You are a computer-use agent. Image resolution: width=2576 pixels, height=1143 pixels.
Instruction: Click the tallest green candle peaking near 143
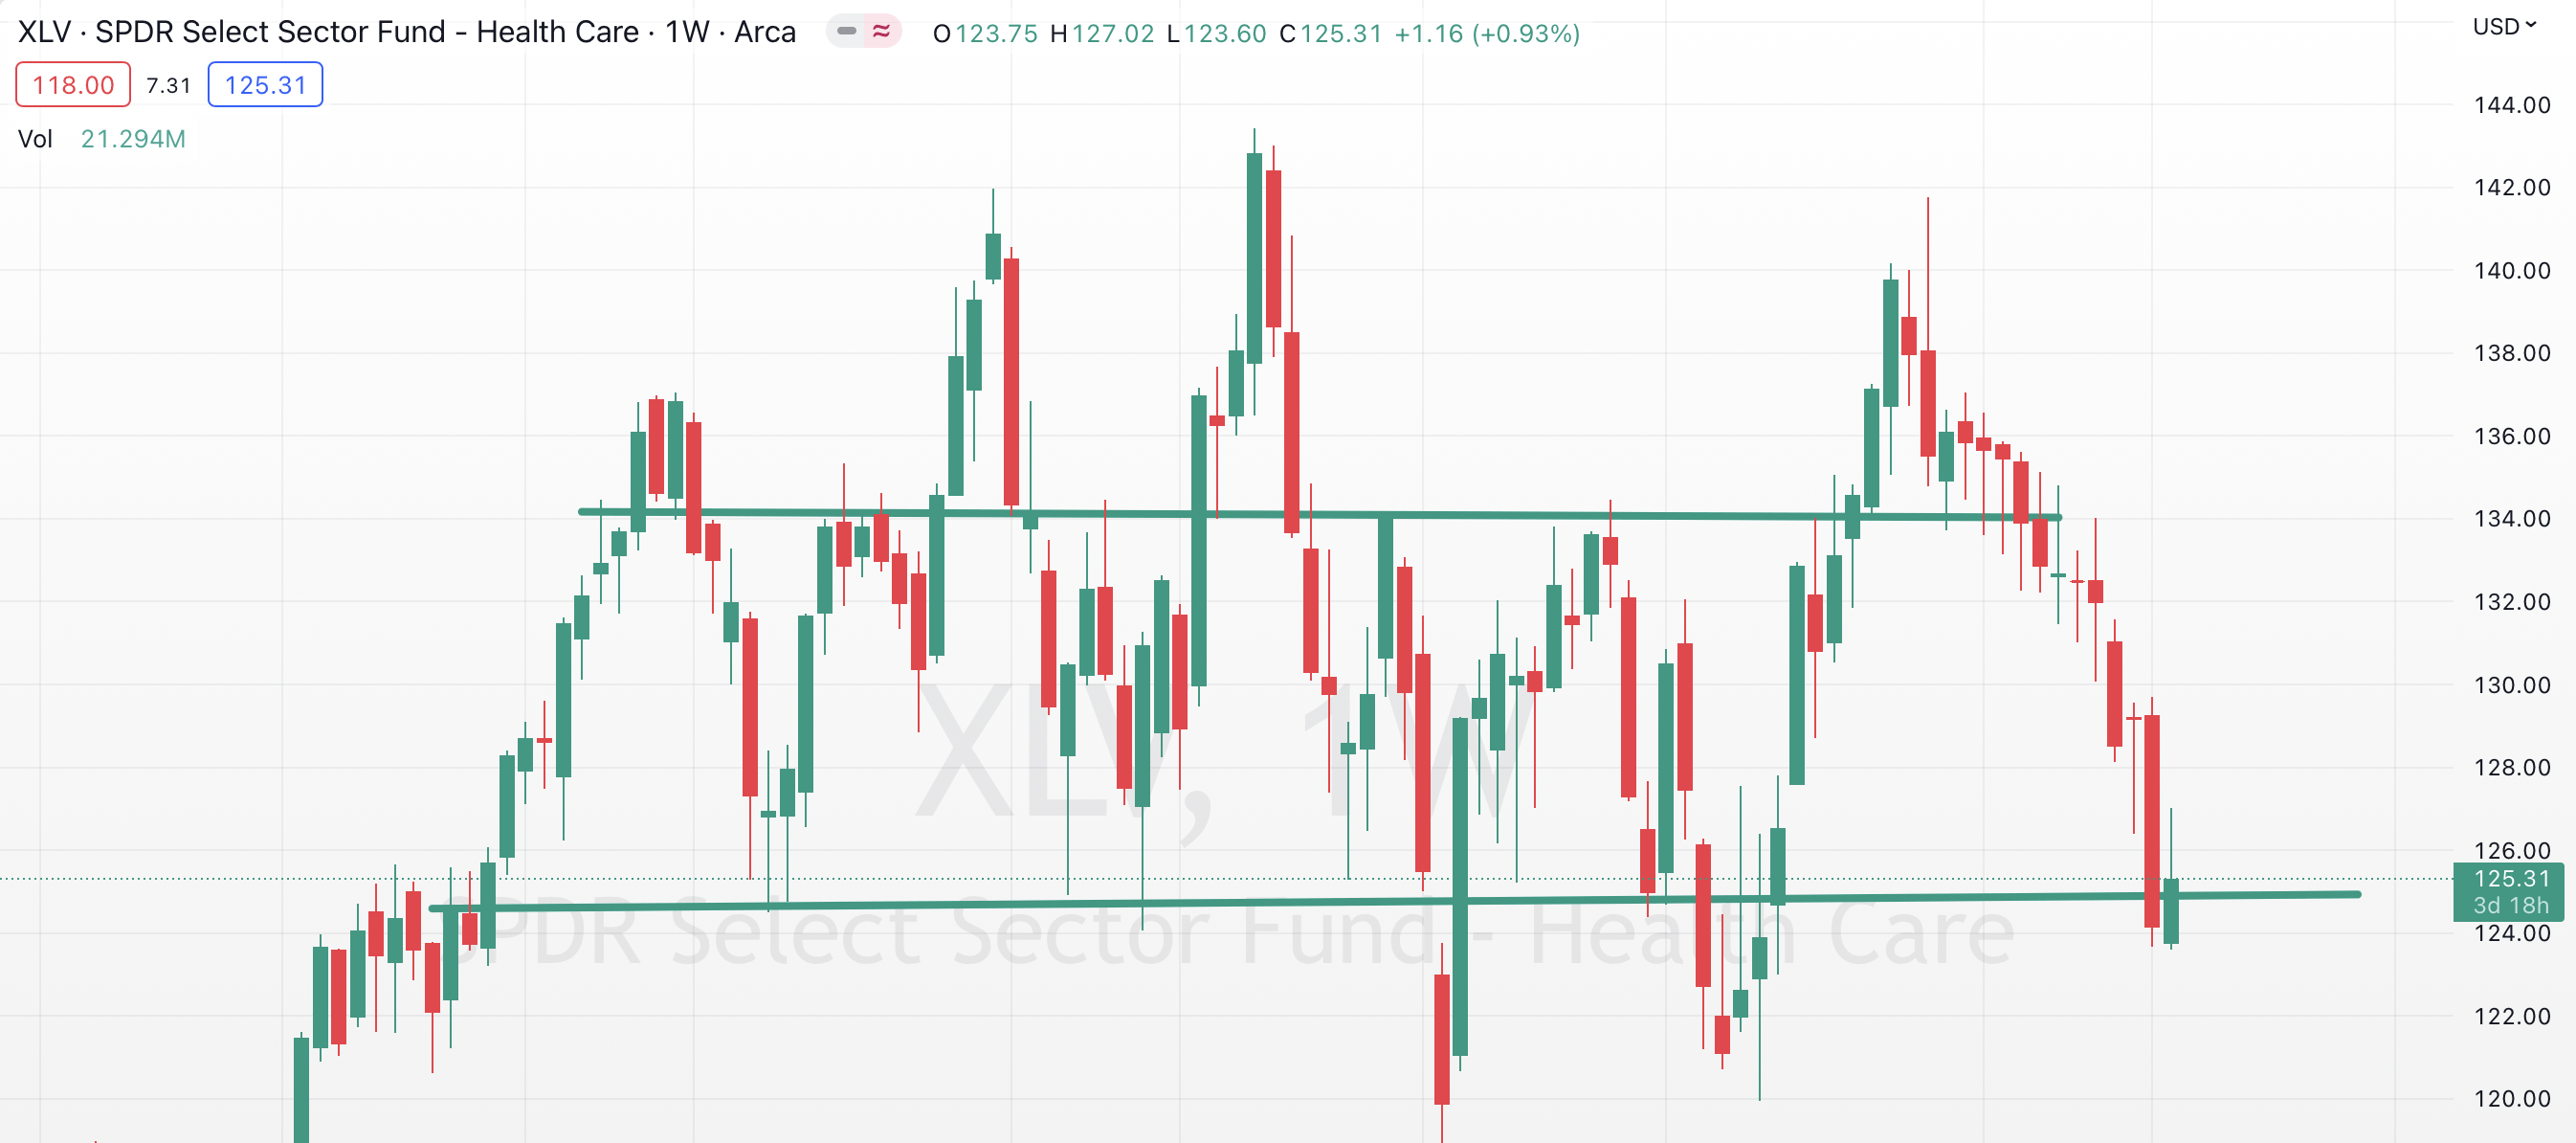[1254, 258]
